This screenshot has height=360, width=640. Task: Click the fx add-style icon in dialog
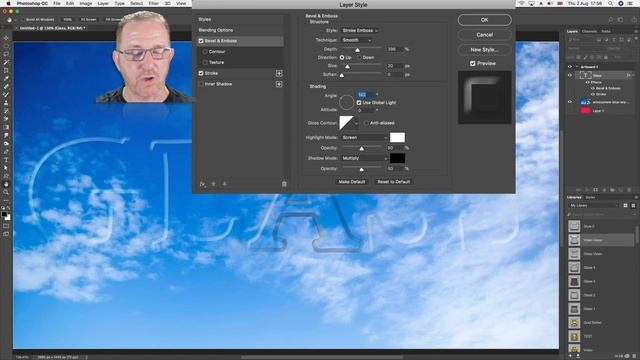202,184
